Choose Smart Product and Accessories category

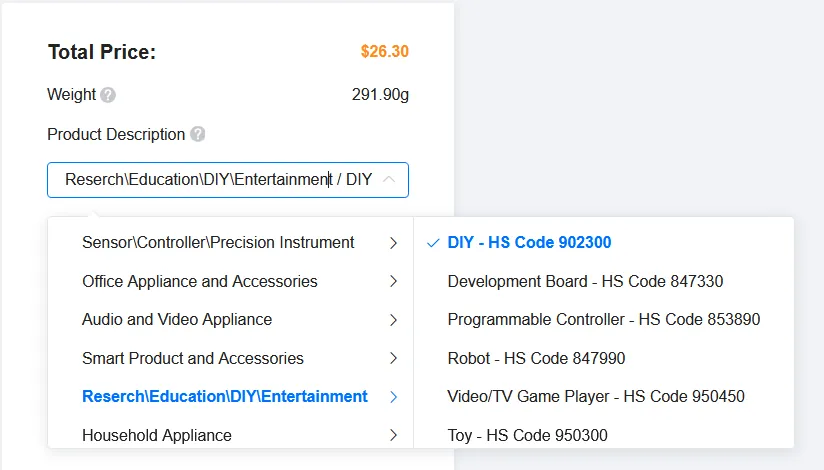(x=193, y=358)
